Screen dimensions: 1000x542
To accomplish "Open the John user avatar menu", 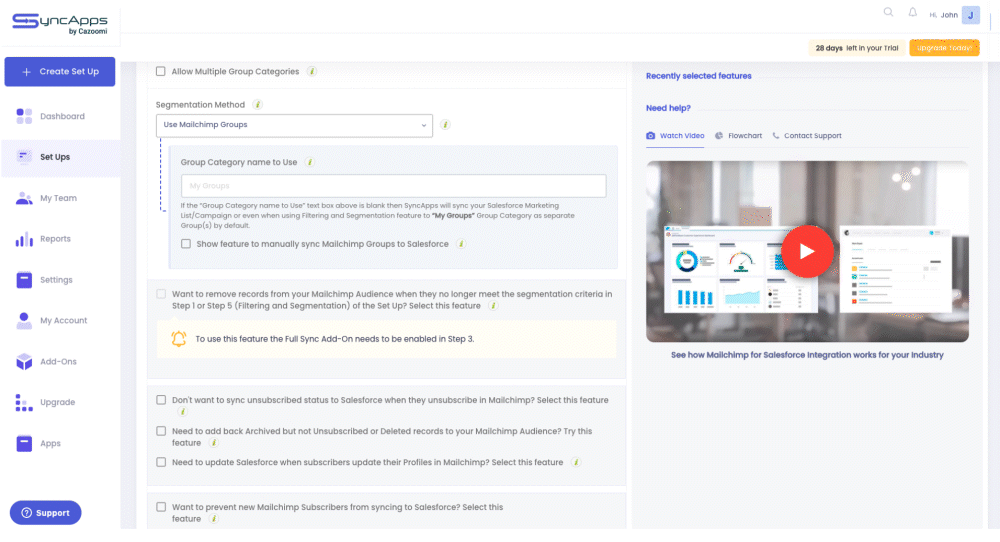I will pyautogui.click(x=971, y=15).
